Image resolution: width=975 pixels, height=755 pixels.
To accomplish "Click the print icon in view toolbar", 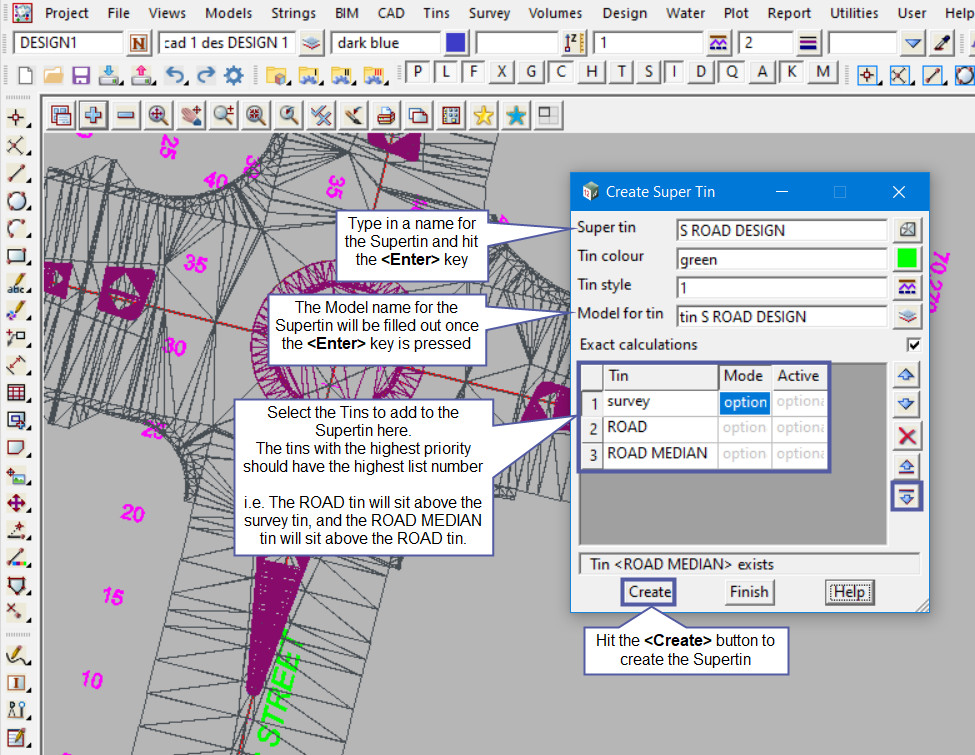I will coord(385,115).
